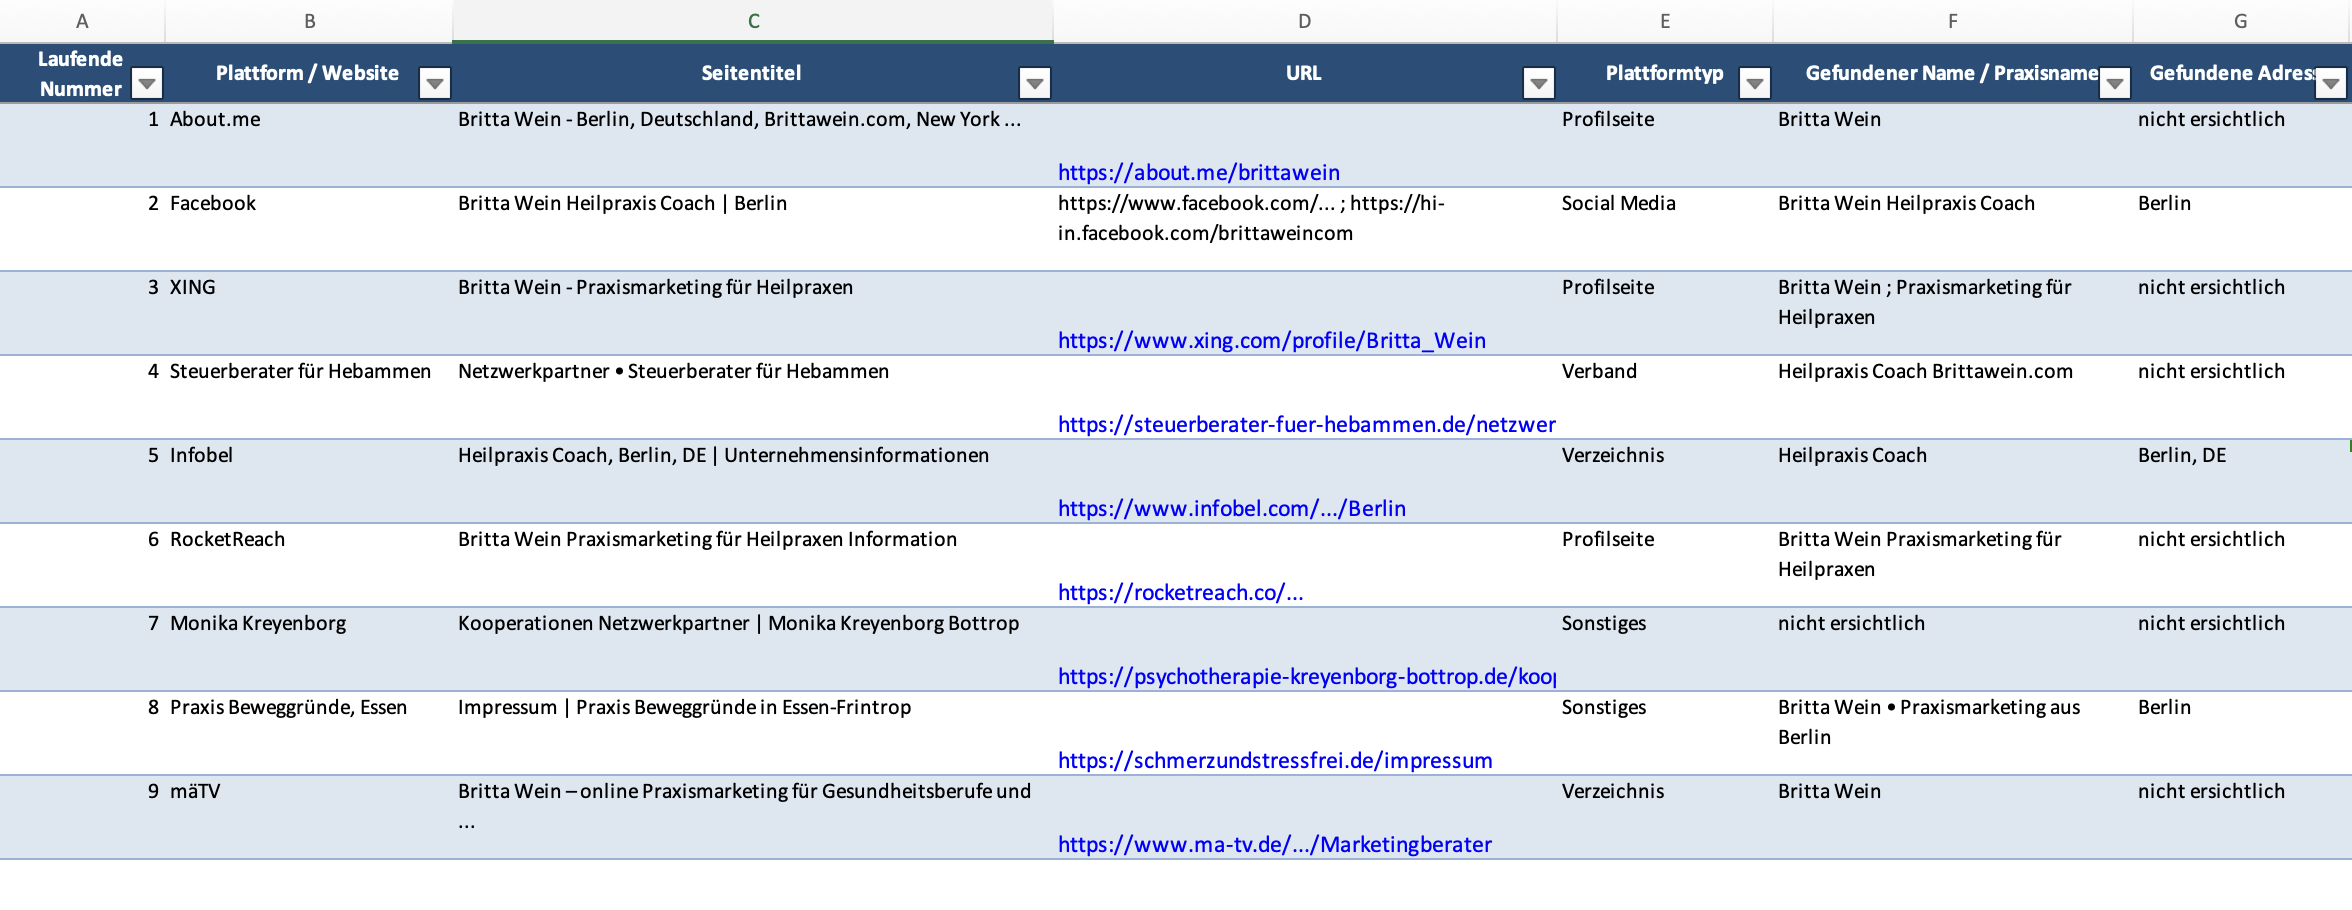
Task: Open the infobel.com Berlin link
Action: point(1231,508)
